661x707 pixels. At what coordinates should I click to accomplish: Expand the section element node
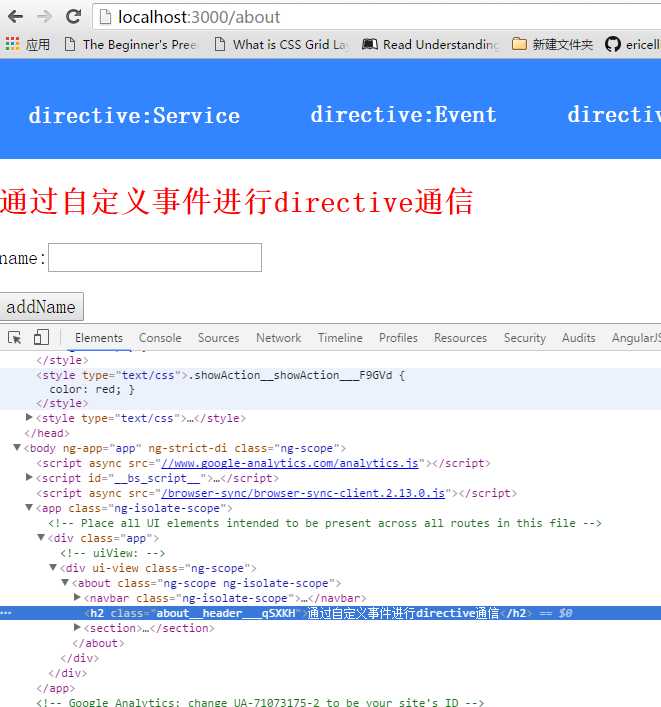pos(77,627)
